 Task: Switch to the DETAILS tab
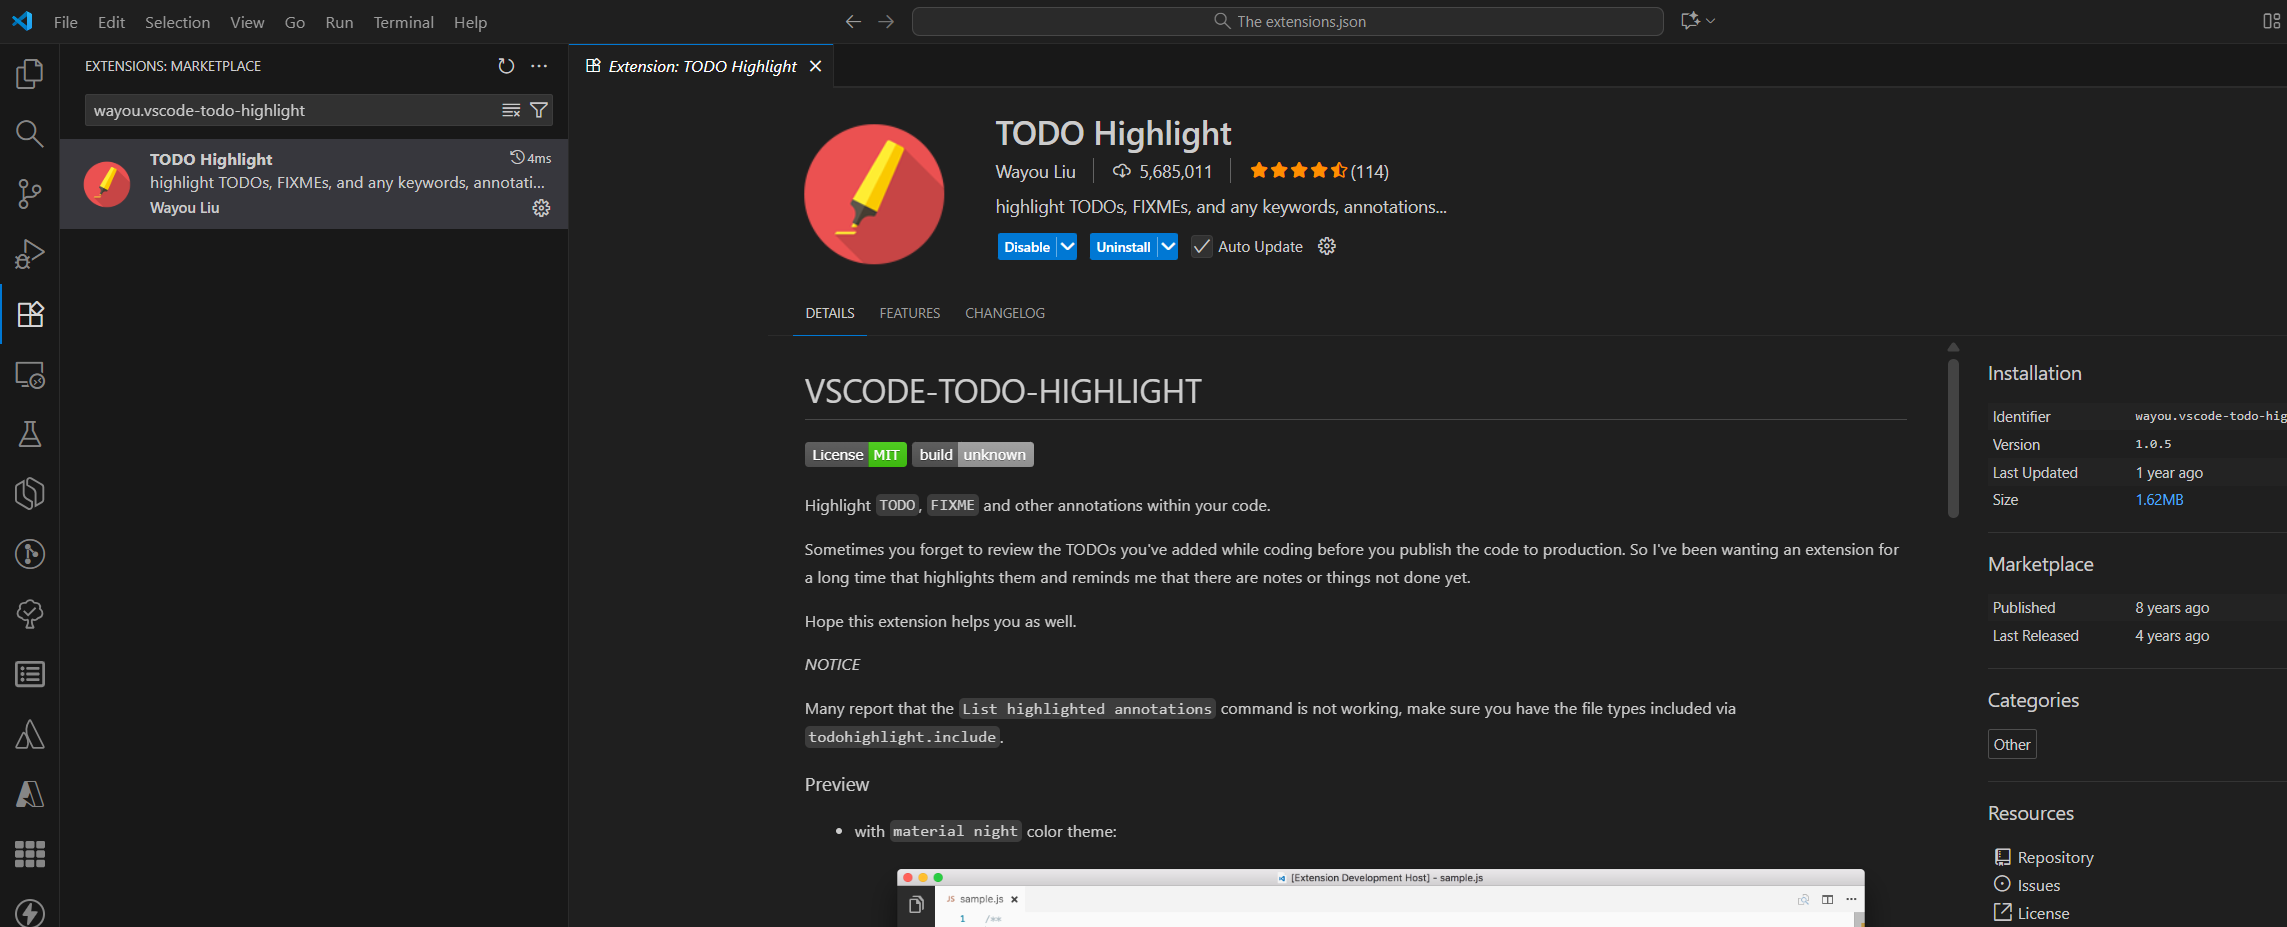point(830,313)
